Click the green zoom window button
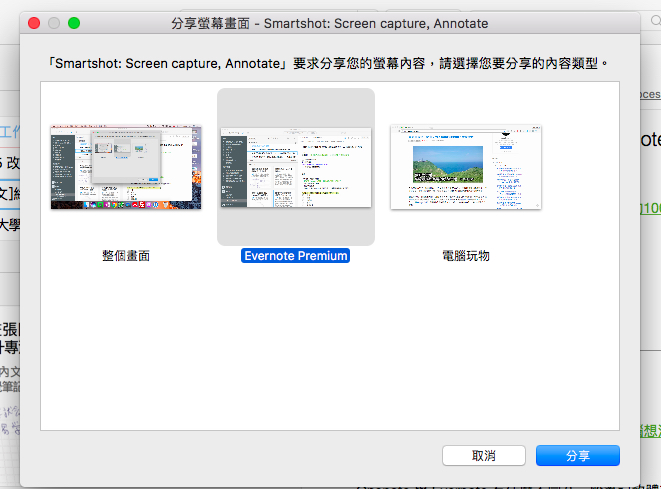The image size is (661, 489). [74, 22]
